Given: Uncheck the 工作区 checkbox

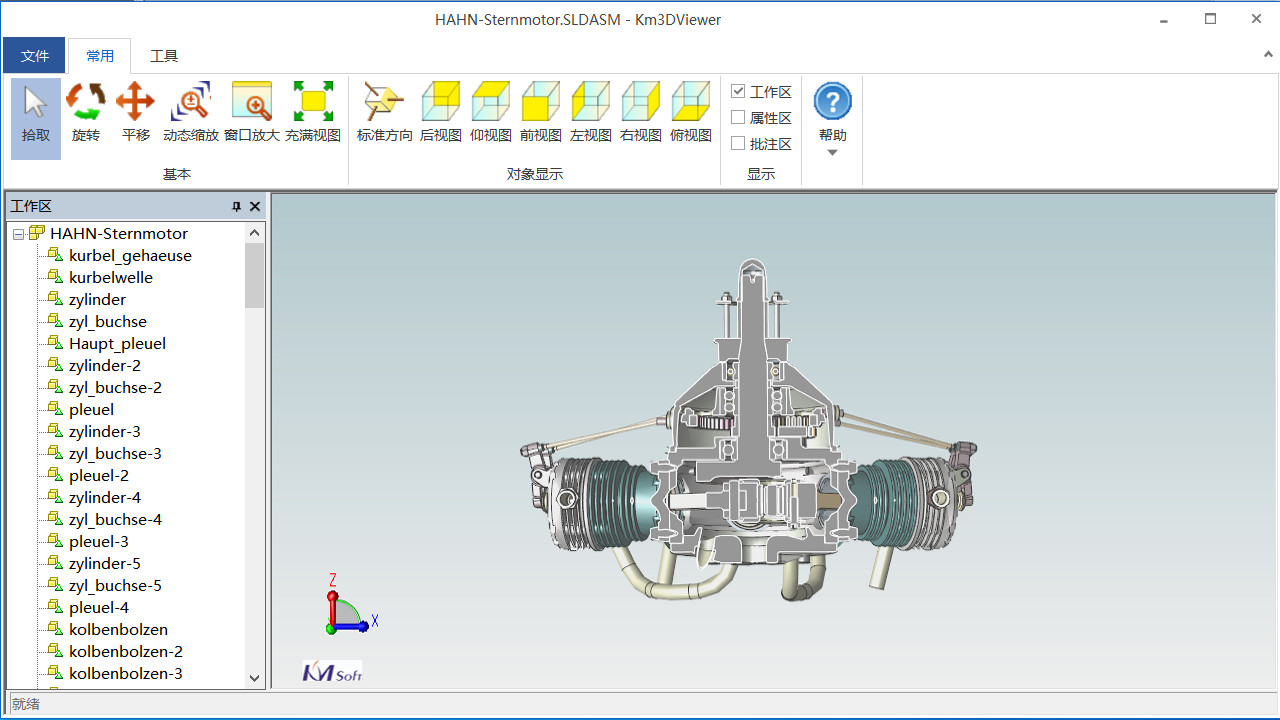Looking at the screenshot, I should (739, 92).
